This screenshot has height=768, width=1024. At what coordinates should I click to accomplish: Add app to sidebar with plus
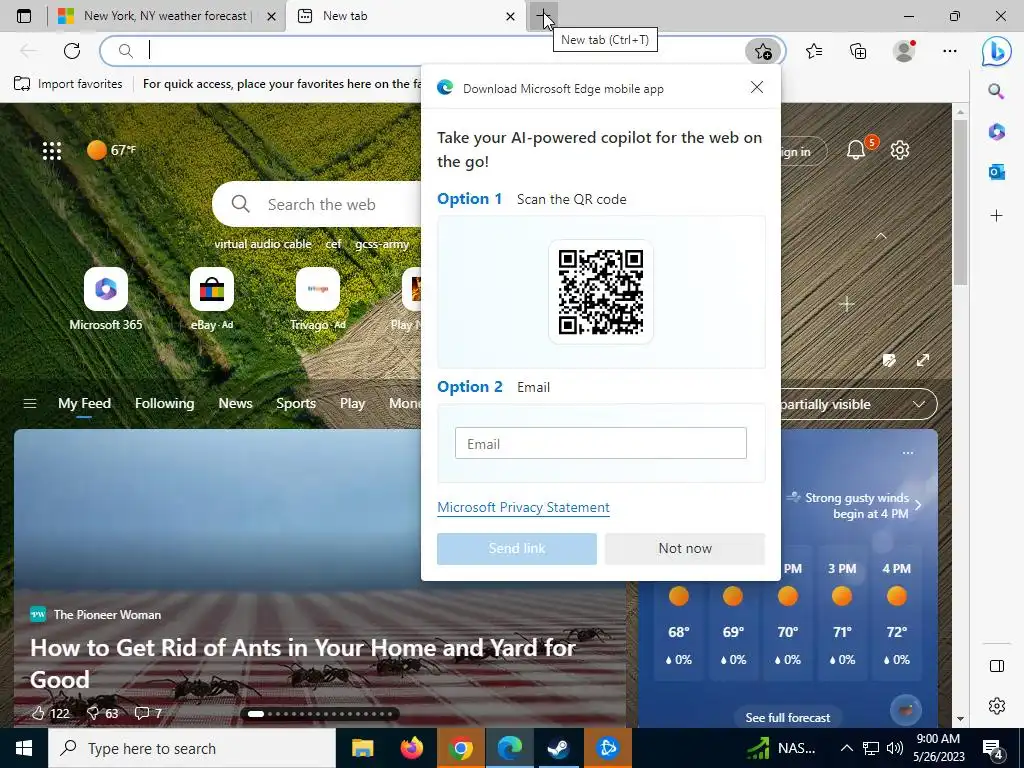click(x=996, y=216)
